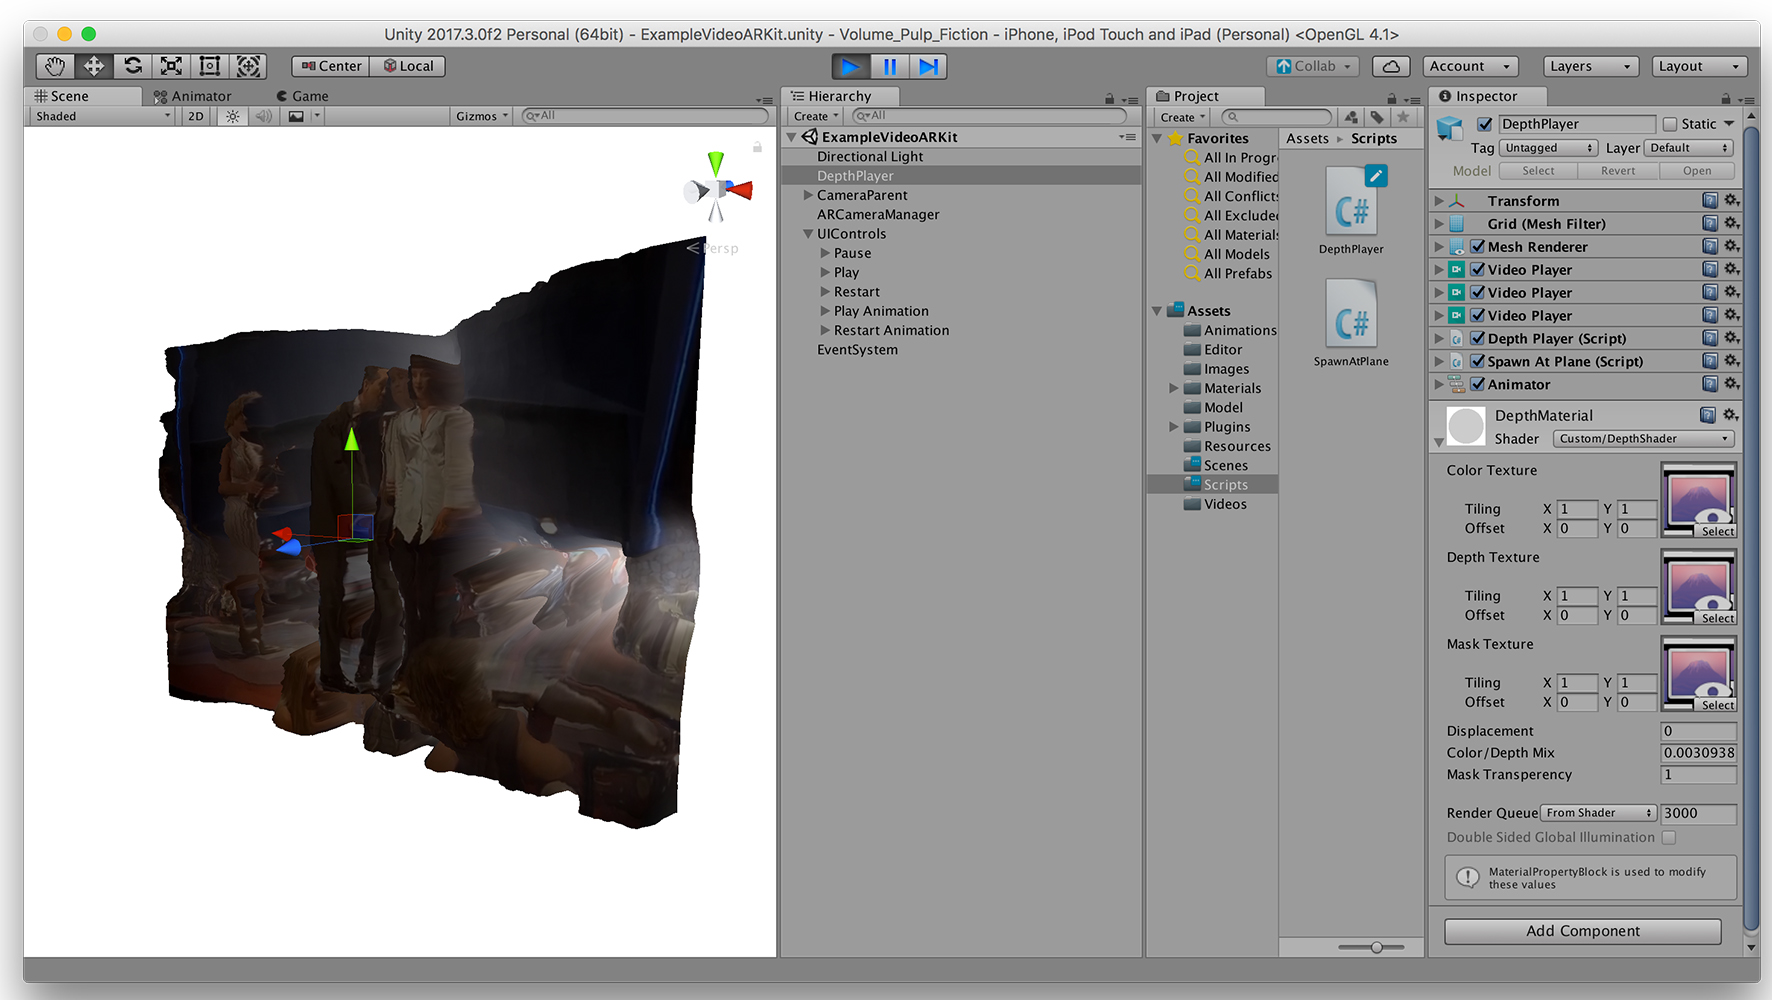Open DepthMaterial gear settings
Viewport: 1772px width, 1000px height.
[x=1730, y=414]
